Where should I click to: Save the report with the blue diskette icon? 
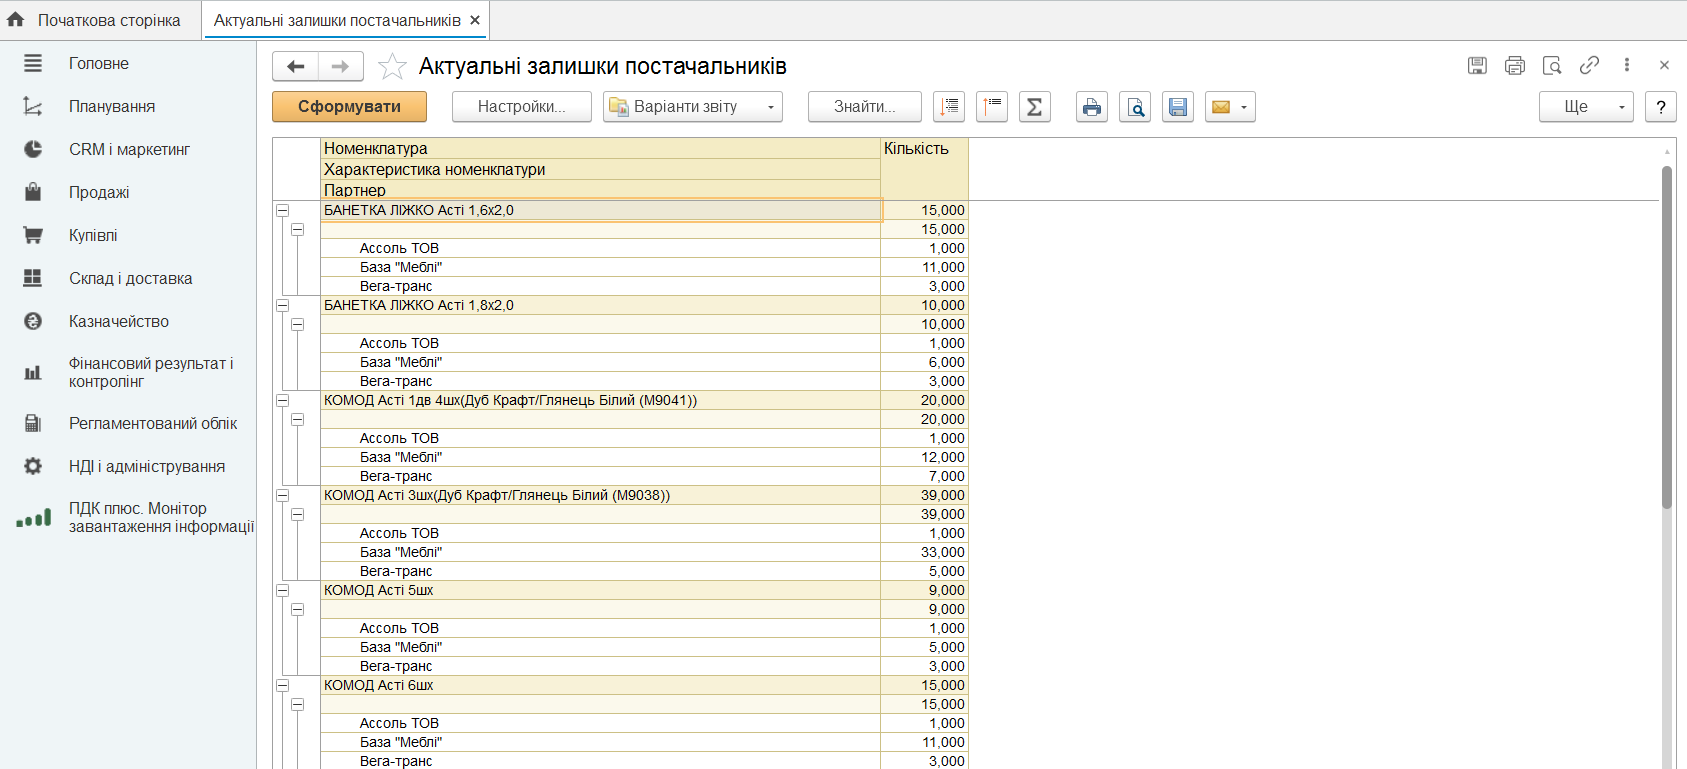point(1178,107)
